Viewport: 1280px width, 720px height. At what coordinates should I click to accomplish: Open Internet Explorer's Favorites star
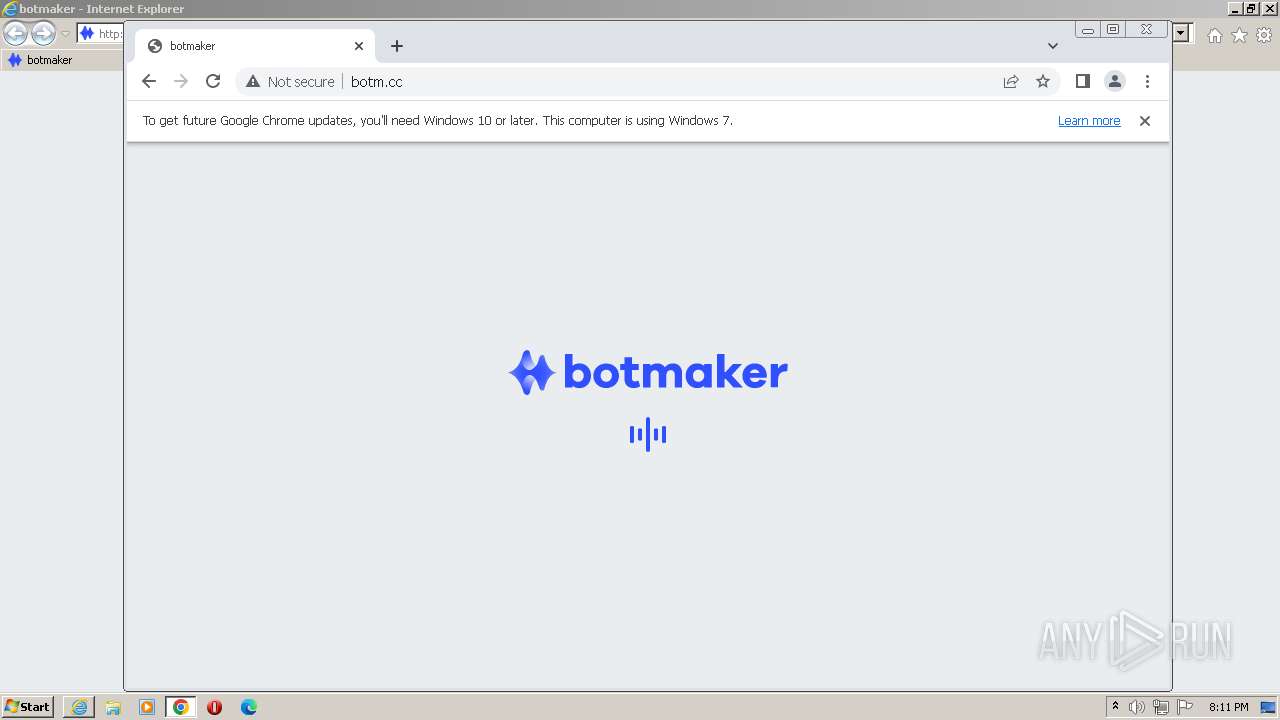click(1239, 35)
